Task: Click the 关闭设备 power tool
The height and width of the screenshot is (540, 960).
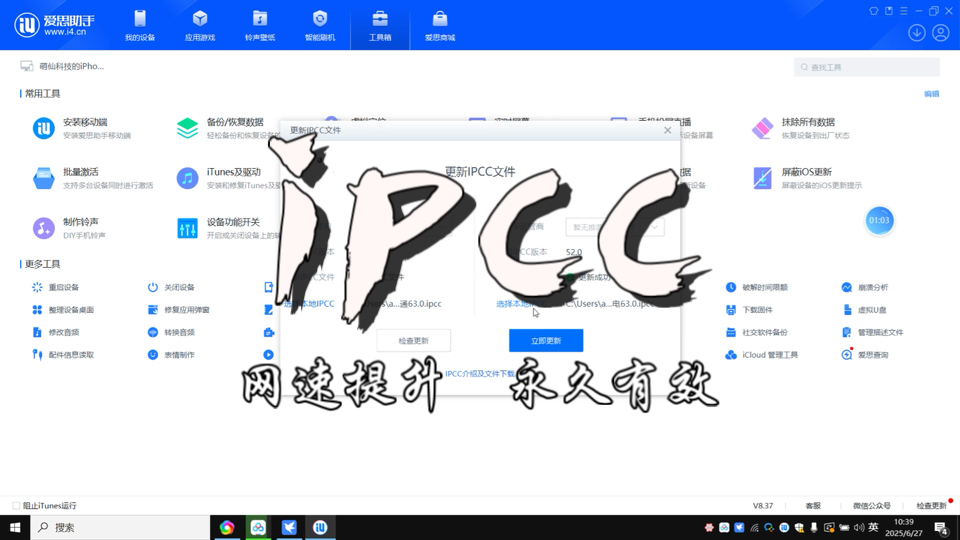Action: (171, 287)
